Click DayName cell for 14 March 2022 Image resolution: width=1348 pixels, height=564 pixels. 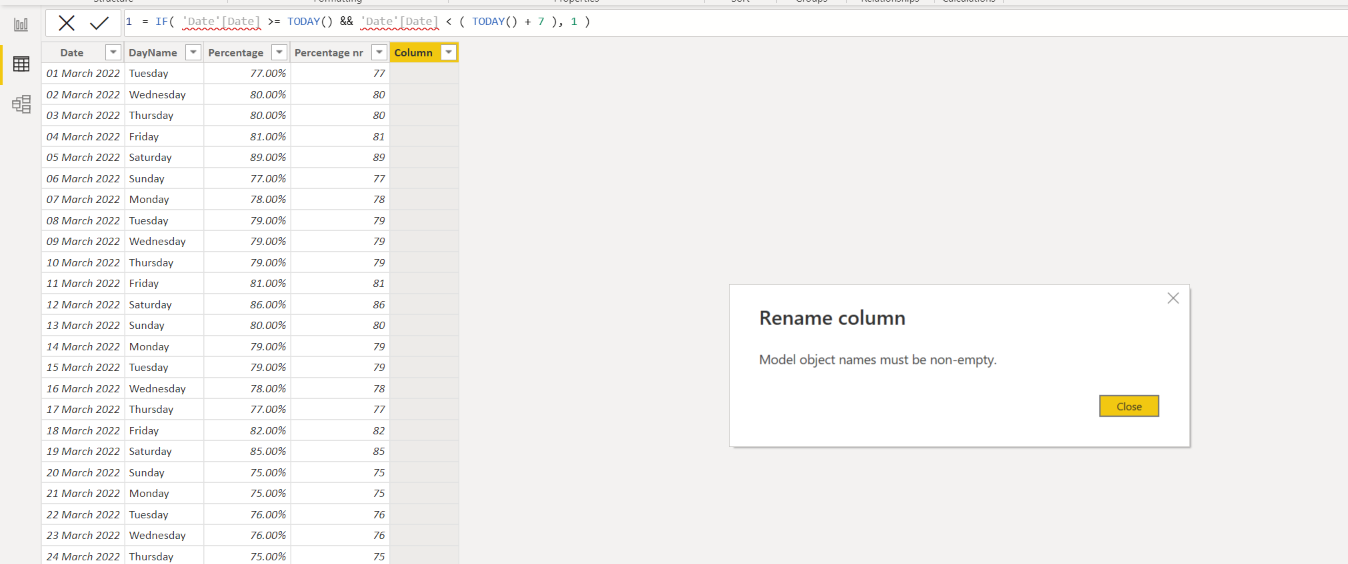[164, 346]
